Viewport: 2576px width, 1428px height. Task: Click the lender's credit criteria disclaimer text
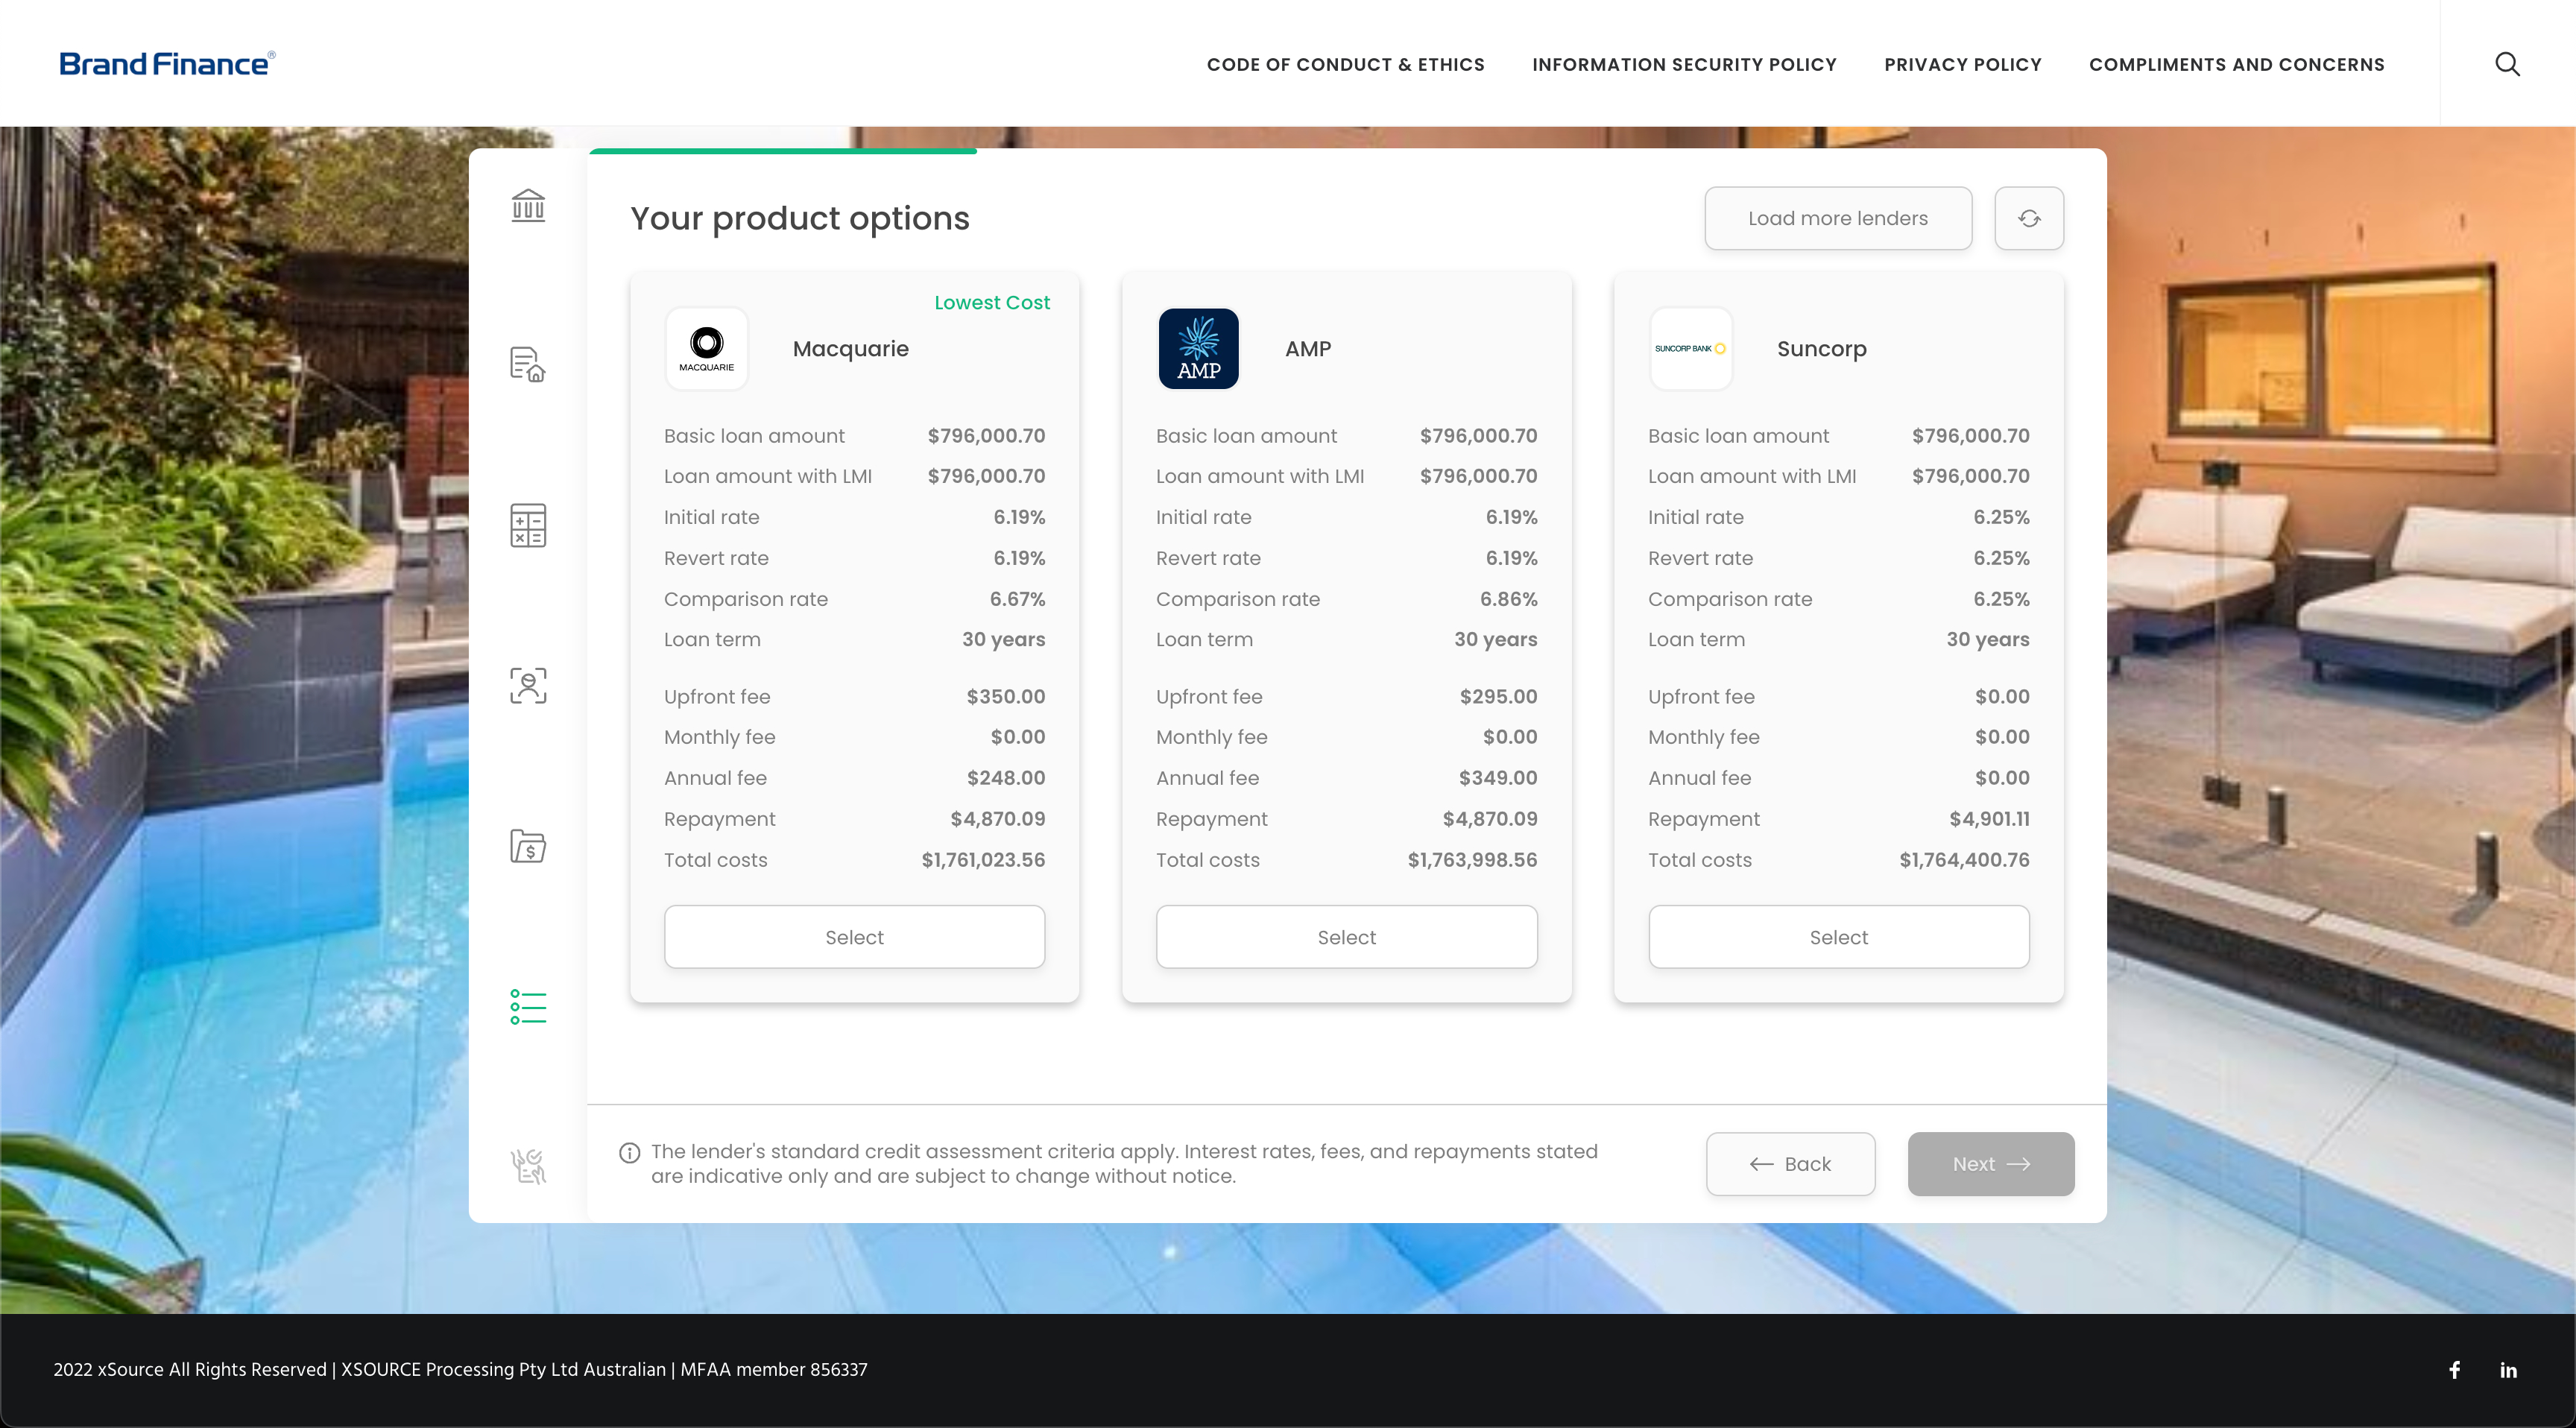pos(1124,1164)
